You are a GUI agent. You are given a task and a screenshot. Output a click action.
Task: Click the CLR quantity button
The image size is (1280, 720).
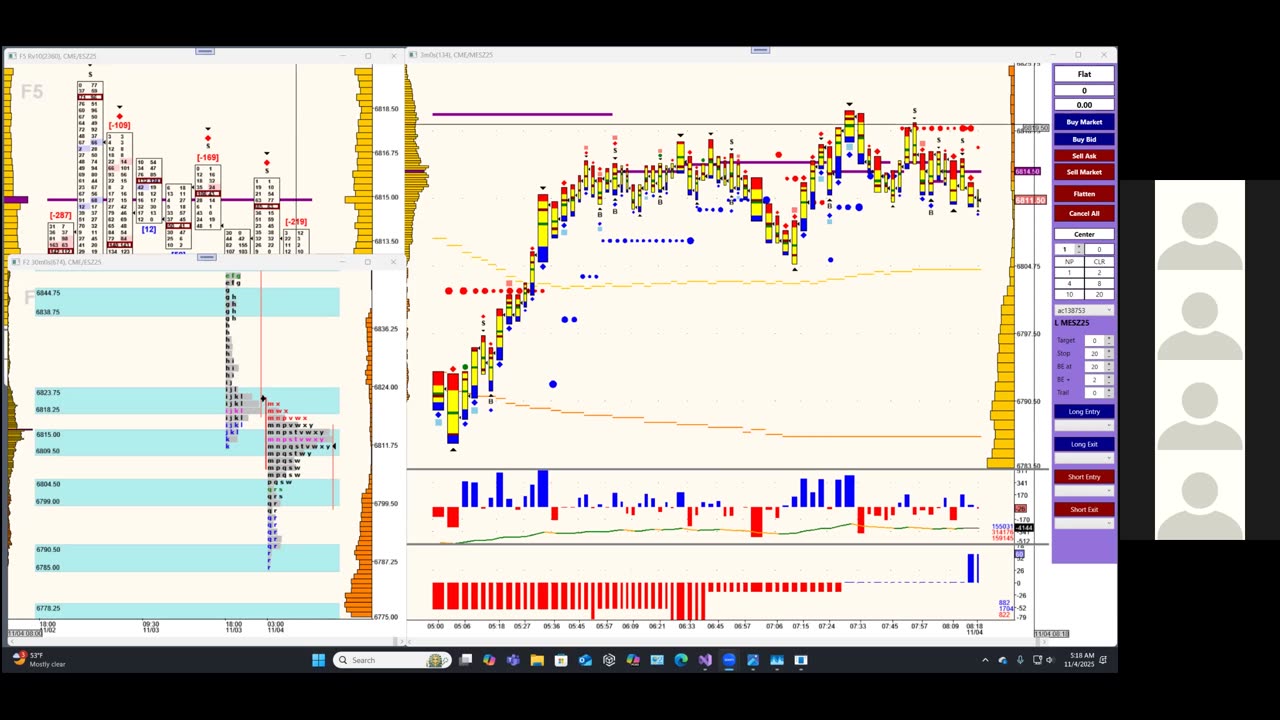point(1099,262)
